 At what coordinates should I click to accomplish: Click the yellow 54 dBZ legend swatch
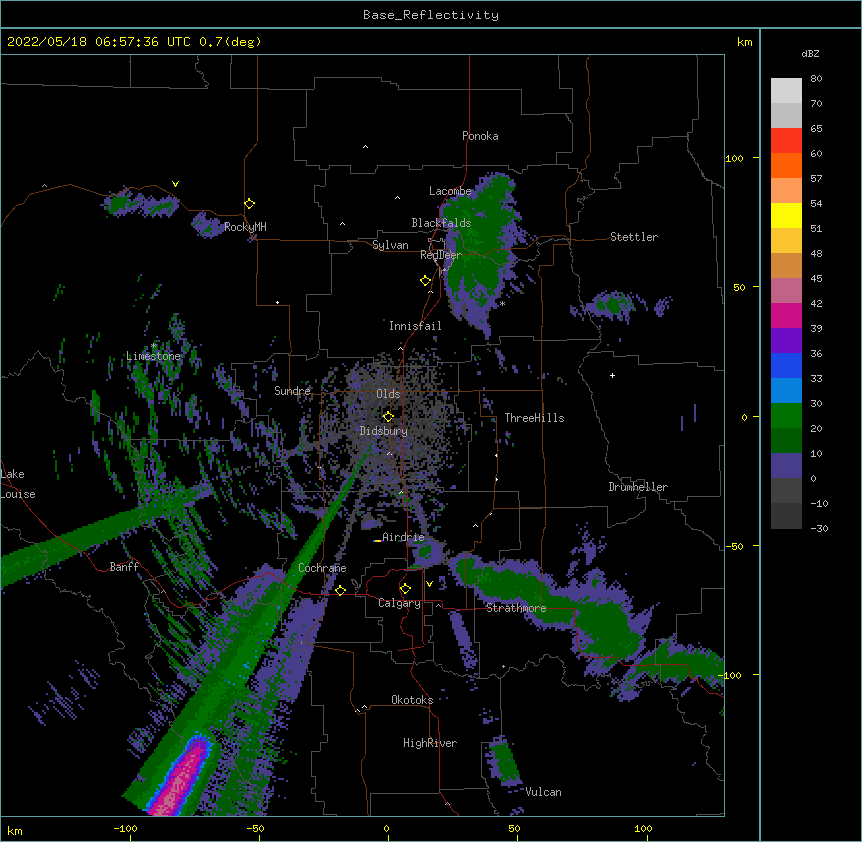pos(786,215)
